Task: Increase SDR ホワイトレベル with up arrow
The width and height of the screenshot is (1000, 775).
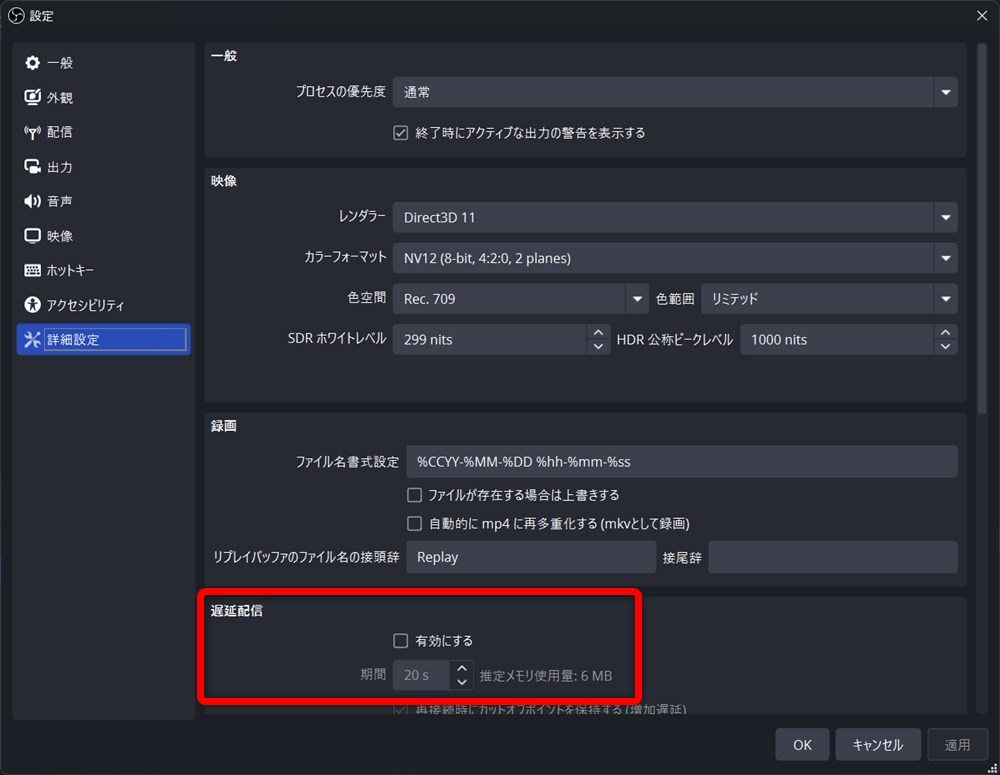Action: (x=598, y=332)
